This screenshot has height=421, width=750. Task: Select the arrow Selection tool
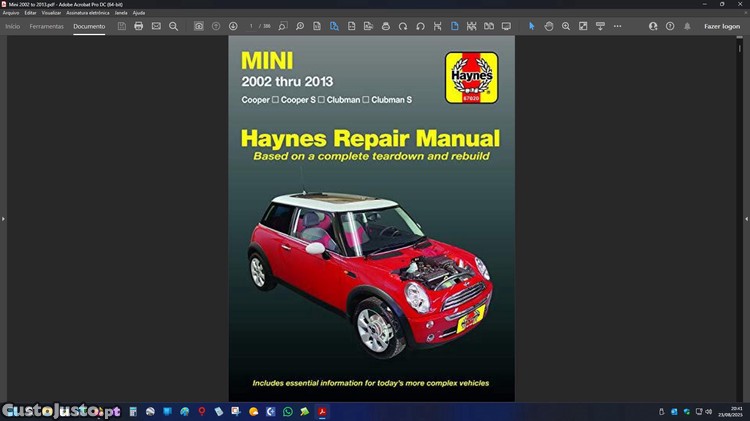click(x=531, y=26)
